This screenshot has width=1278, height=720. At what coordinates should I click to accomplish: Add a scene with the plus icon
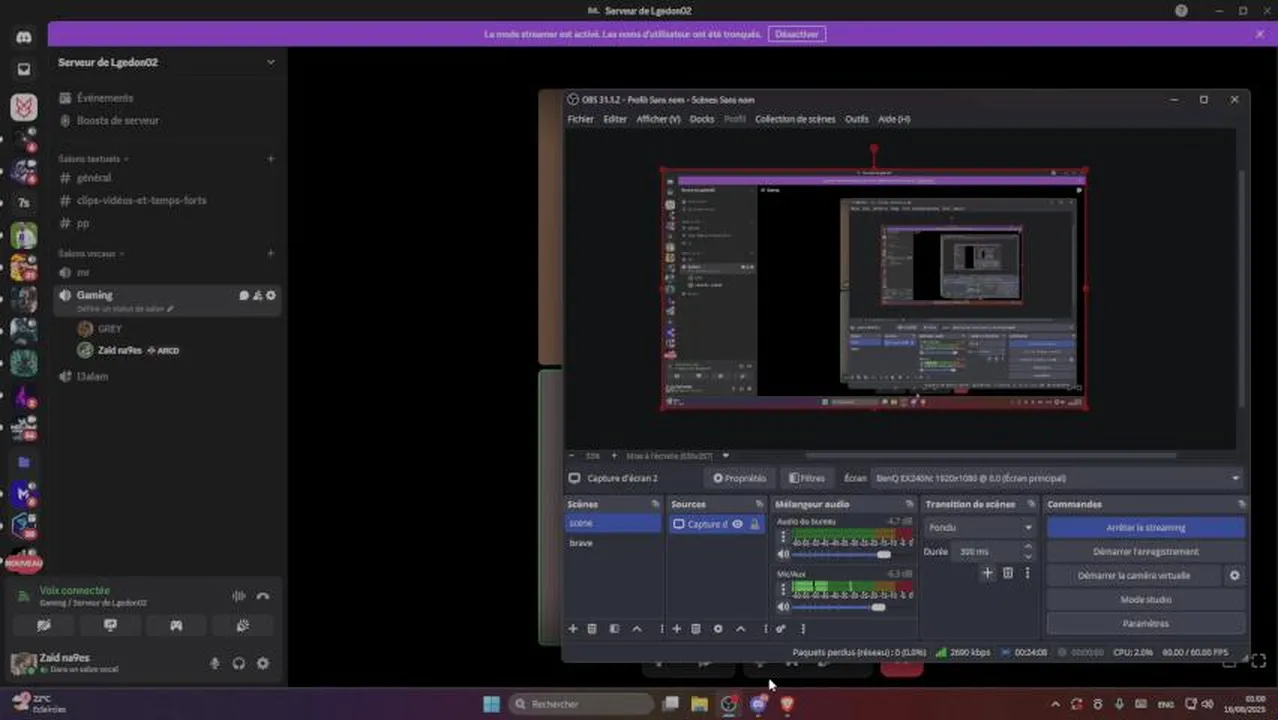pyautogui.click(x=573, y=629)
